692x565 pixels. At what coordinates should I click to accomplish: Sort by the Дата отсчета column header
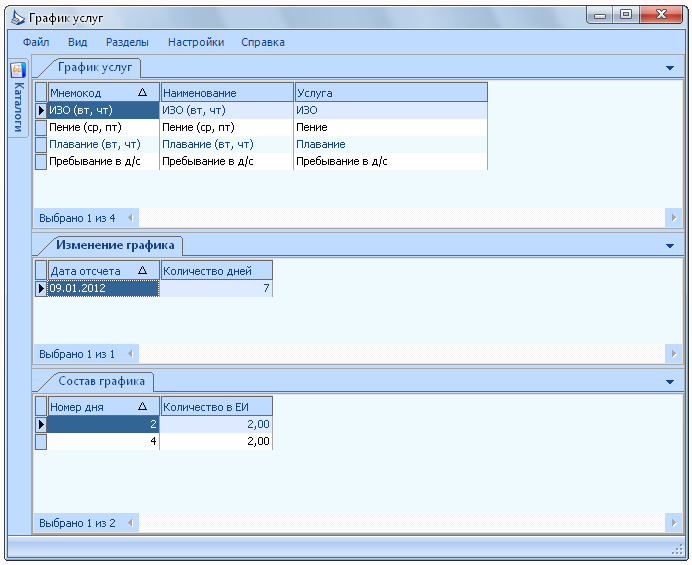[x=104, y=271]
